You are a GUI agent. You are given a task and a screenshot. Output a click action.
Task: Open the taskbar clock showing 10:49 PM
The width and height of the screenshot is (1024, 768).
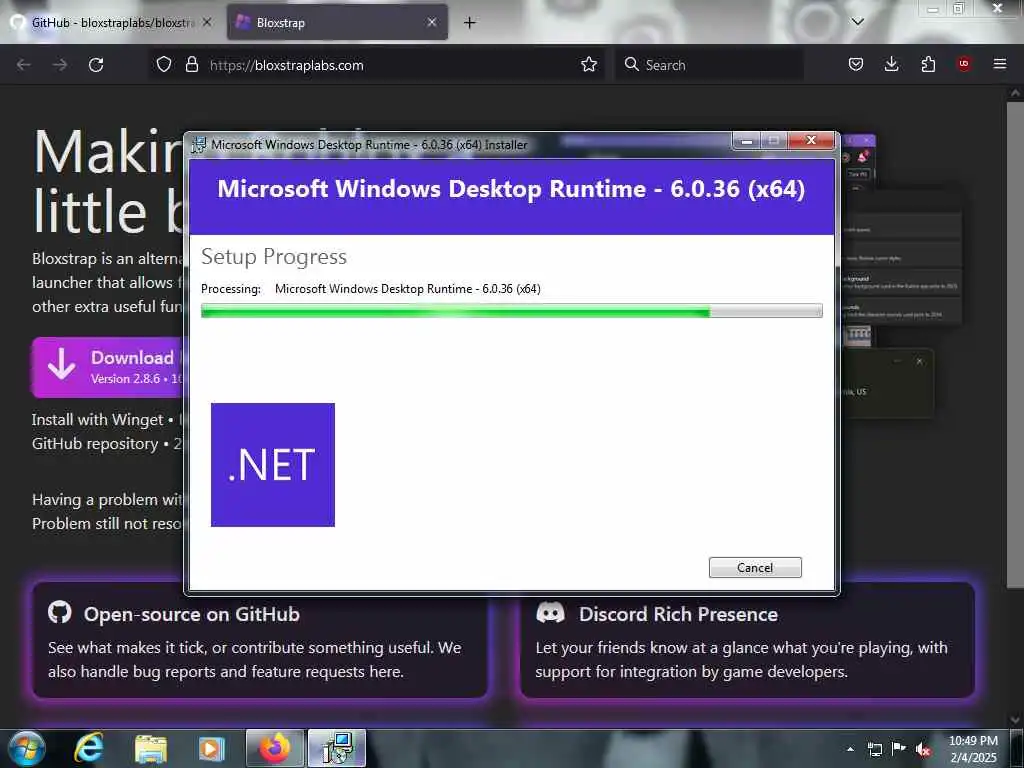click(x=973, y=749)
